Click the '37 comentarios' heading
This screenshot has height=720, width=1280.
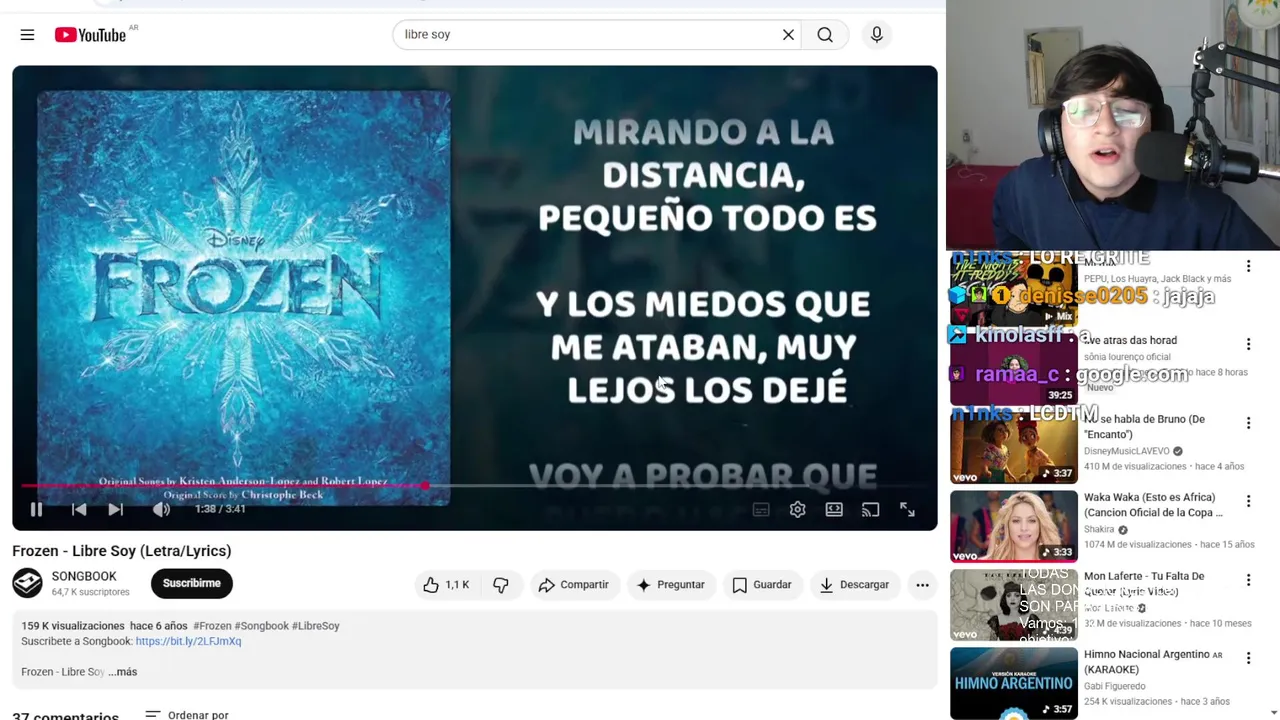tap(65, 715)
